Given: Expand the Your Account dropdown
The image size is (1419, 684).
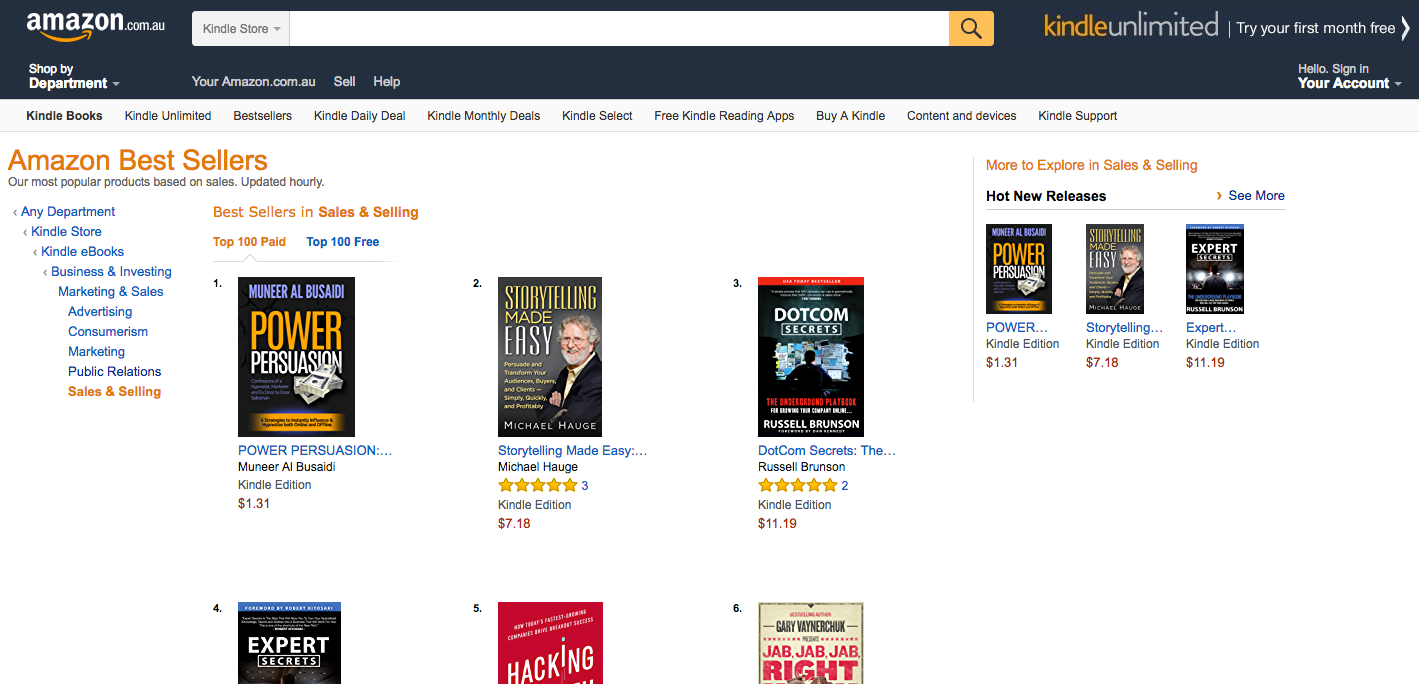Looking at the screenshot, I should [x=1349, y=77].
